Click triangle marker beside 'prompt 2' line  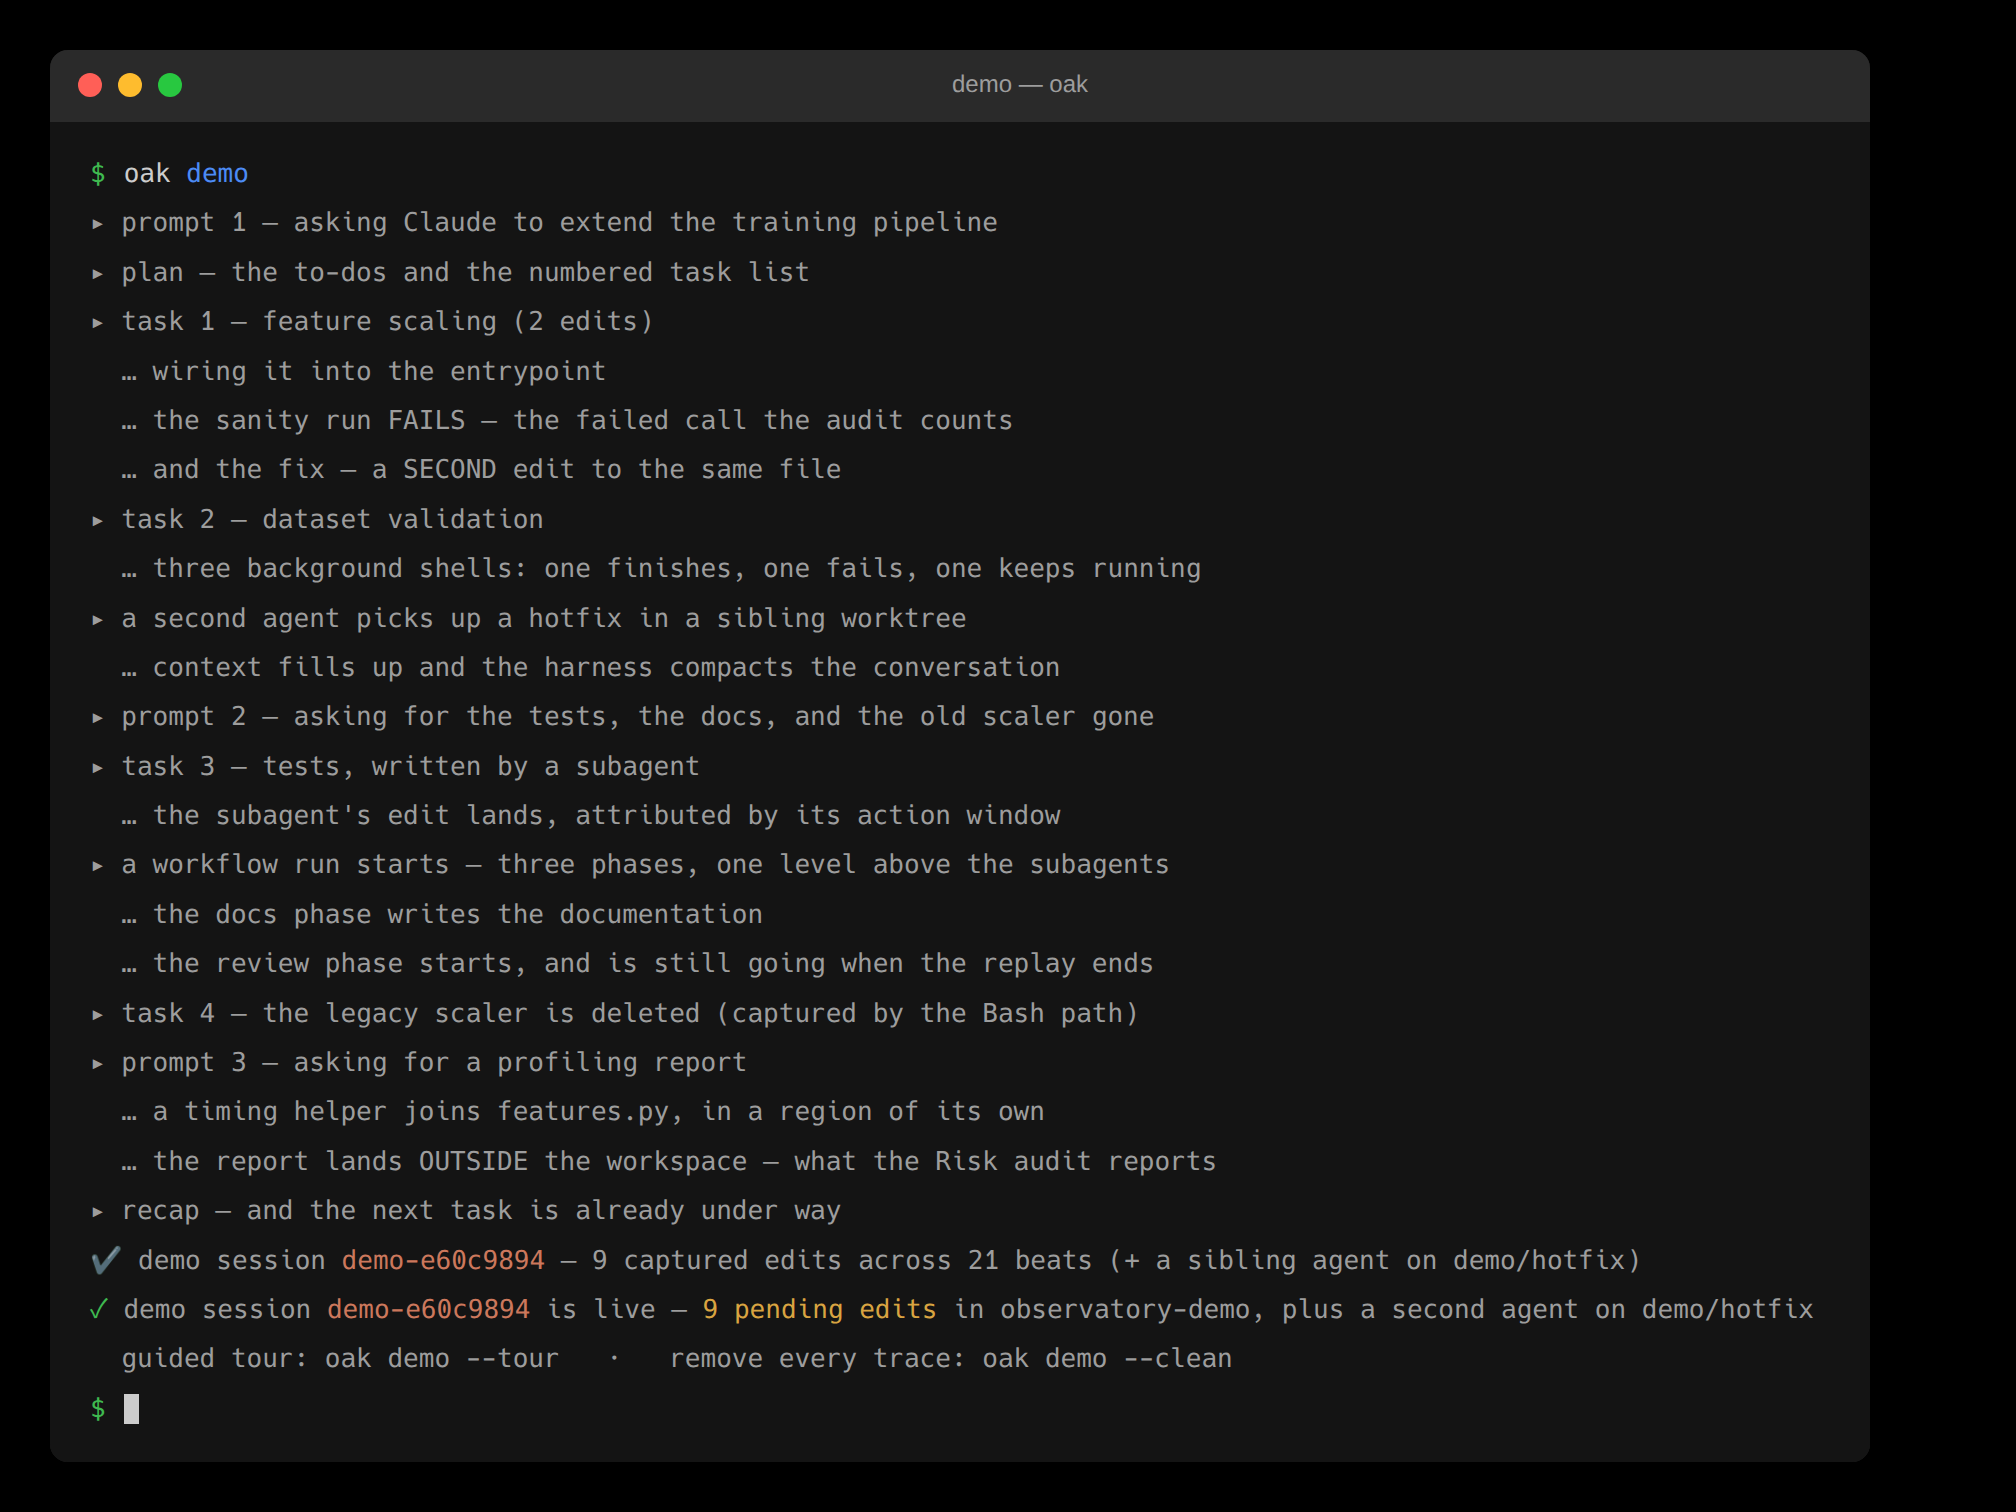[x=97, y=717]
